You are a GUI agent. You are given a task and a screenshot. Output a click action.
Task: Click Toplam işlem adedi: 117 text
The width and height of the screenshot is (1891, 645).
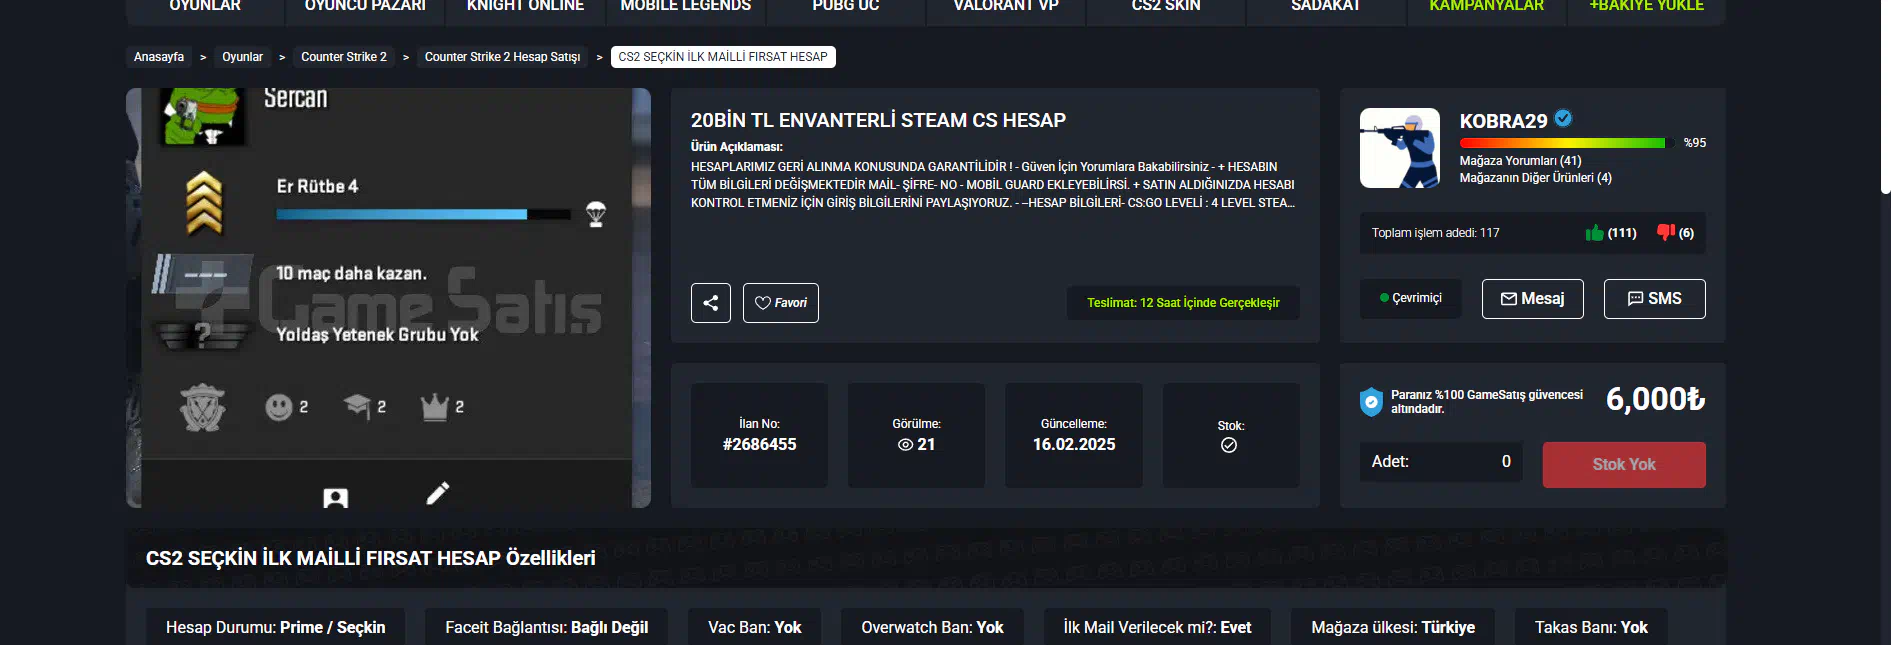[1435, 233]
